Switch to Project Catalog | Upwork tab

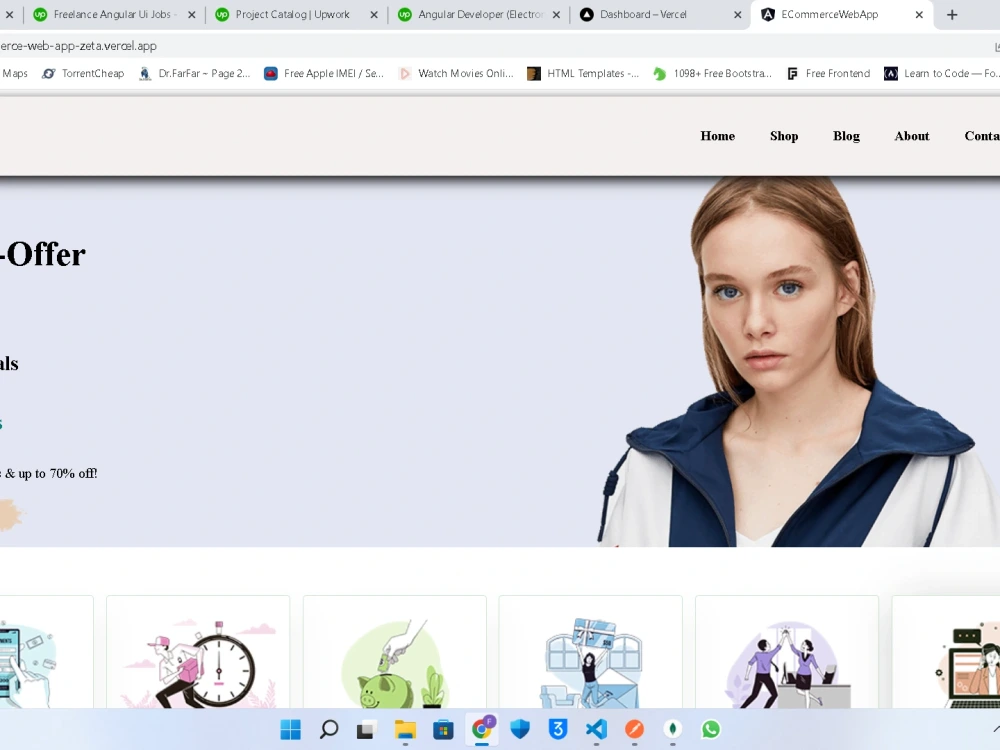point(284,15)
